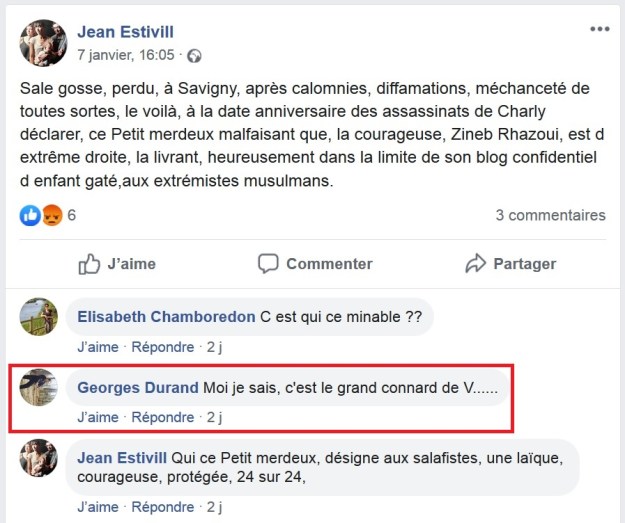
Task: Open the post timestamp 7 janvier, 16:05
Action: coord(125,56)
